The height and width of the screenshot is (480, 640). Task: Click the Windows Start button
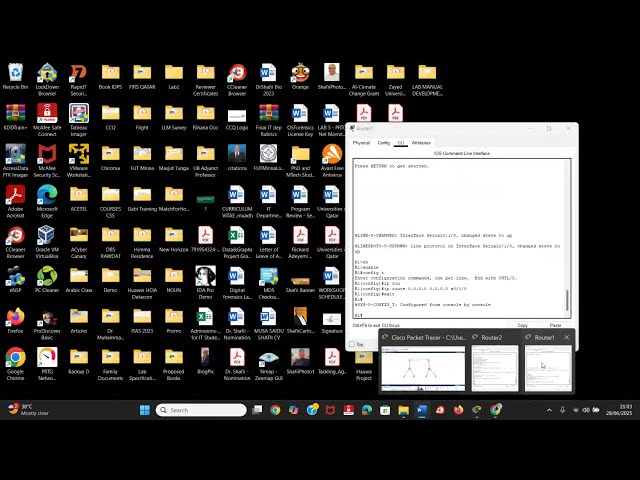[x=145, y=410]
